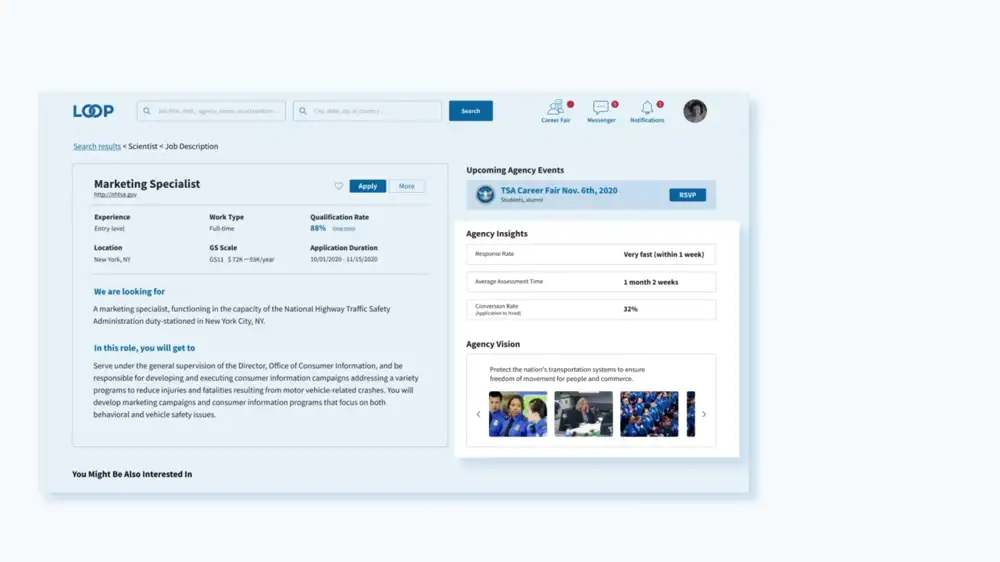Click the job title search field
The height and width of the screenshot is (562, 1000).
tap(211, 111)
